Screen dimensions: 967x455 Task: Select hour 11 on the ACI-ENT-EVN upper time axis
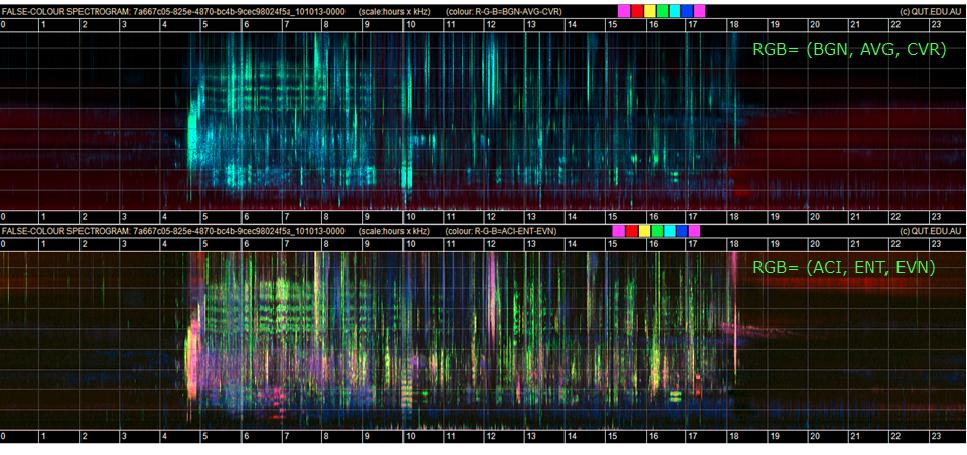coord(450,244)
